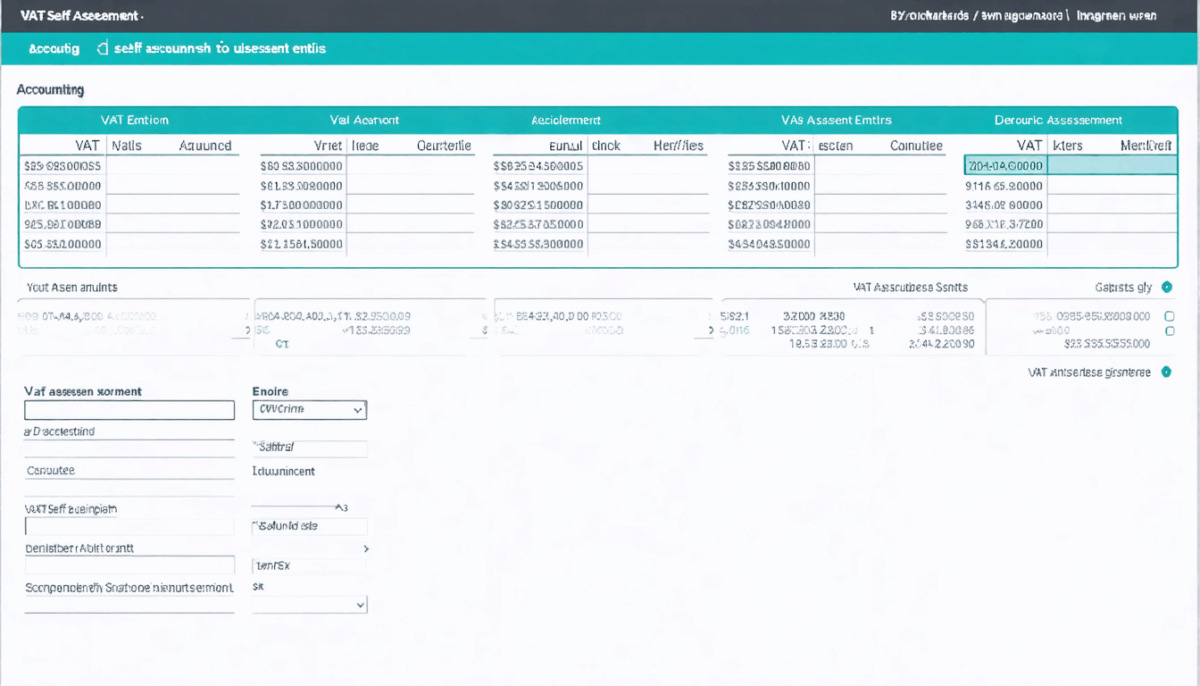Click the 'Canuutee' label in the form
This screenshot has width=1200, height=686.
tap(51, 470)
